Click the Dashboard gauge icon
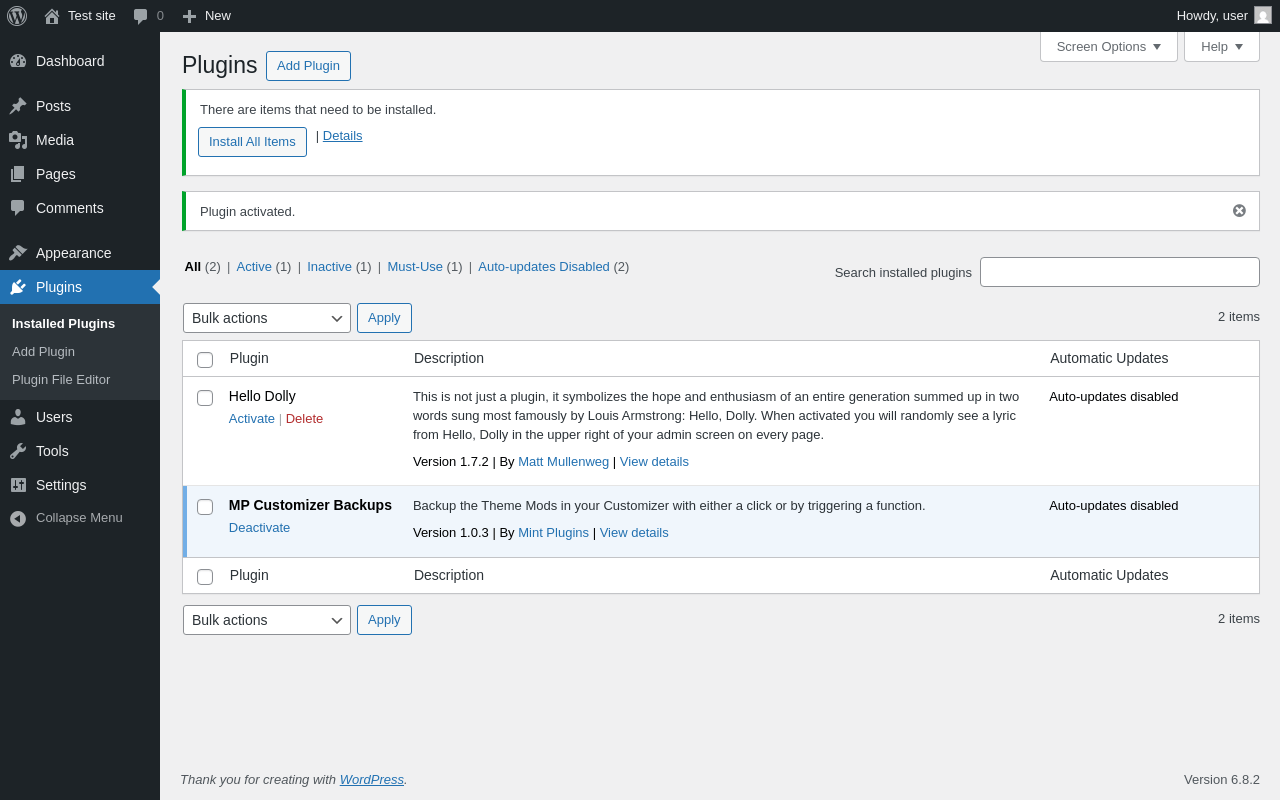The width and height of the screenshot is (1280, 800). coord(18,61)
